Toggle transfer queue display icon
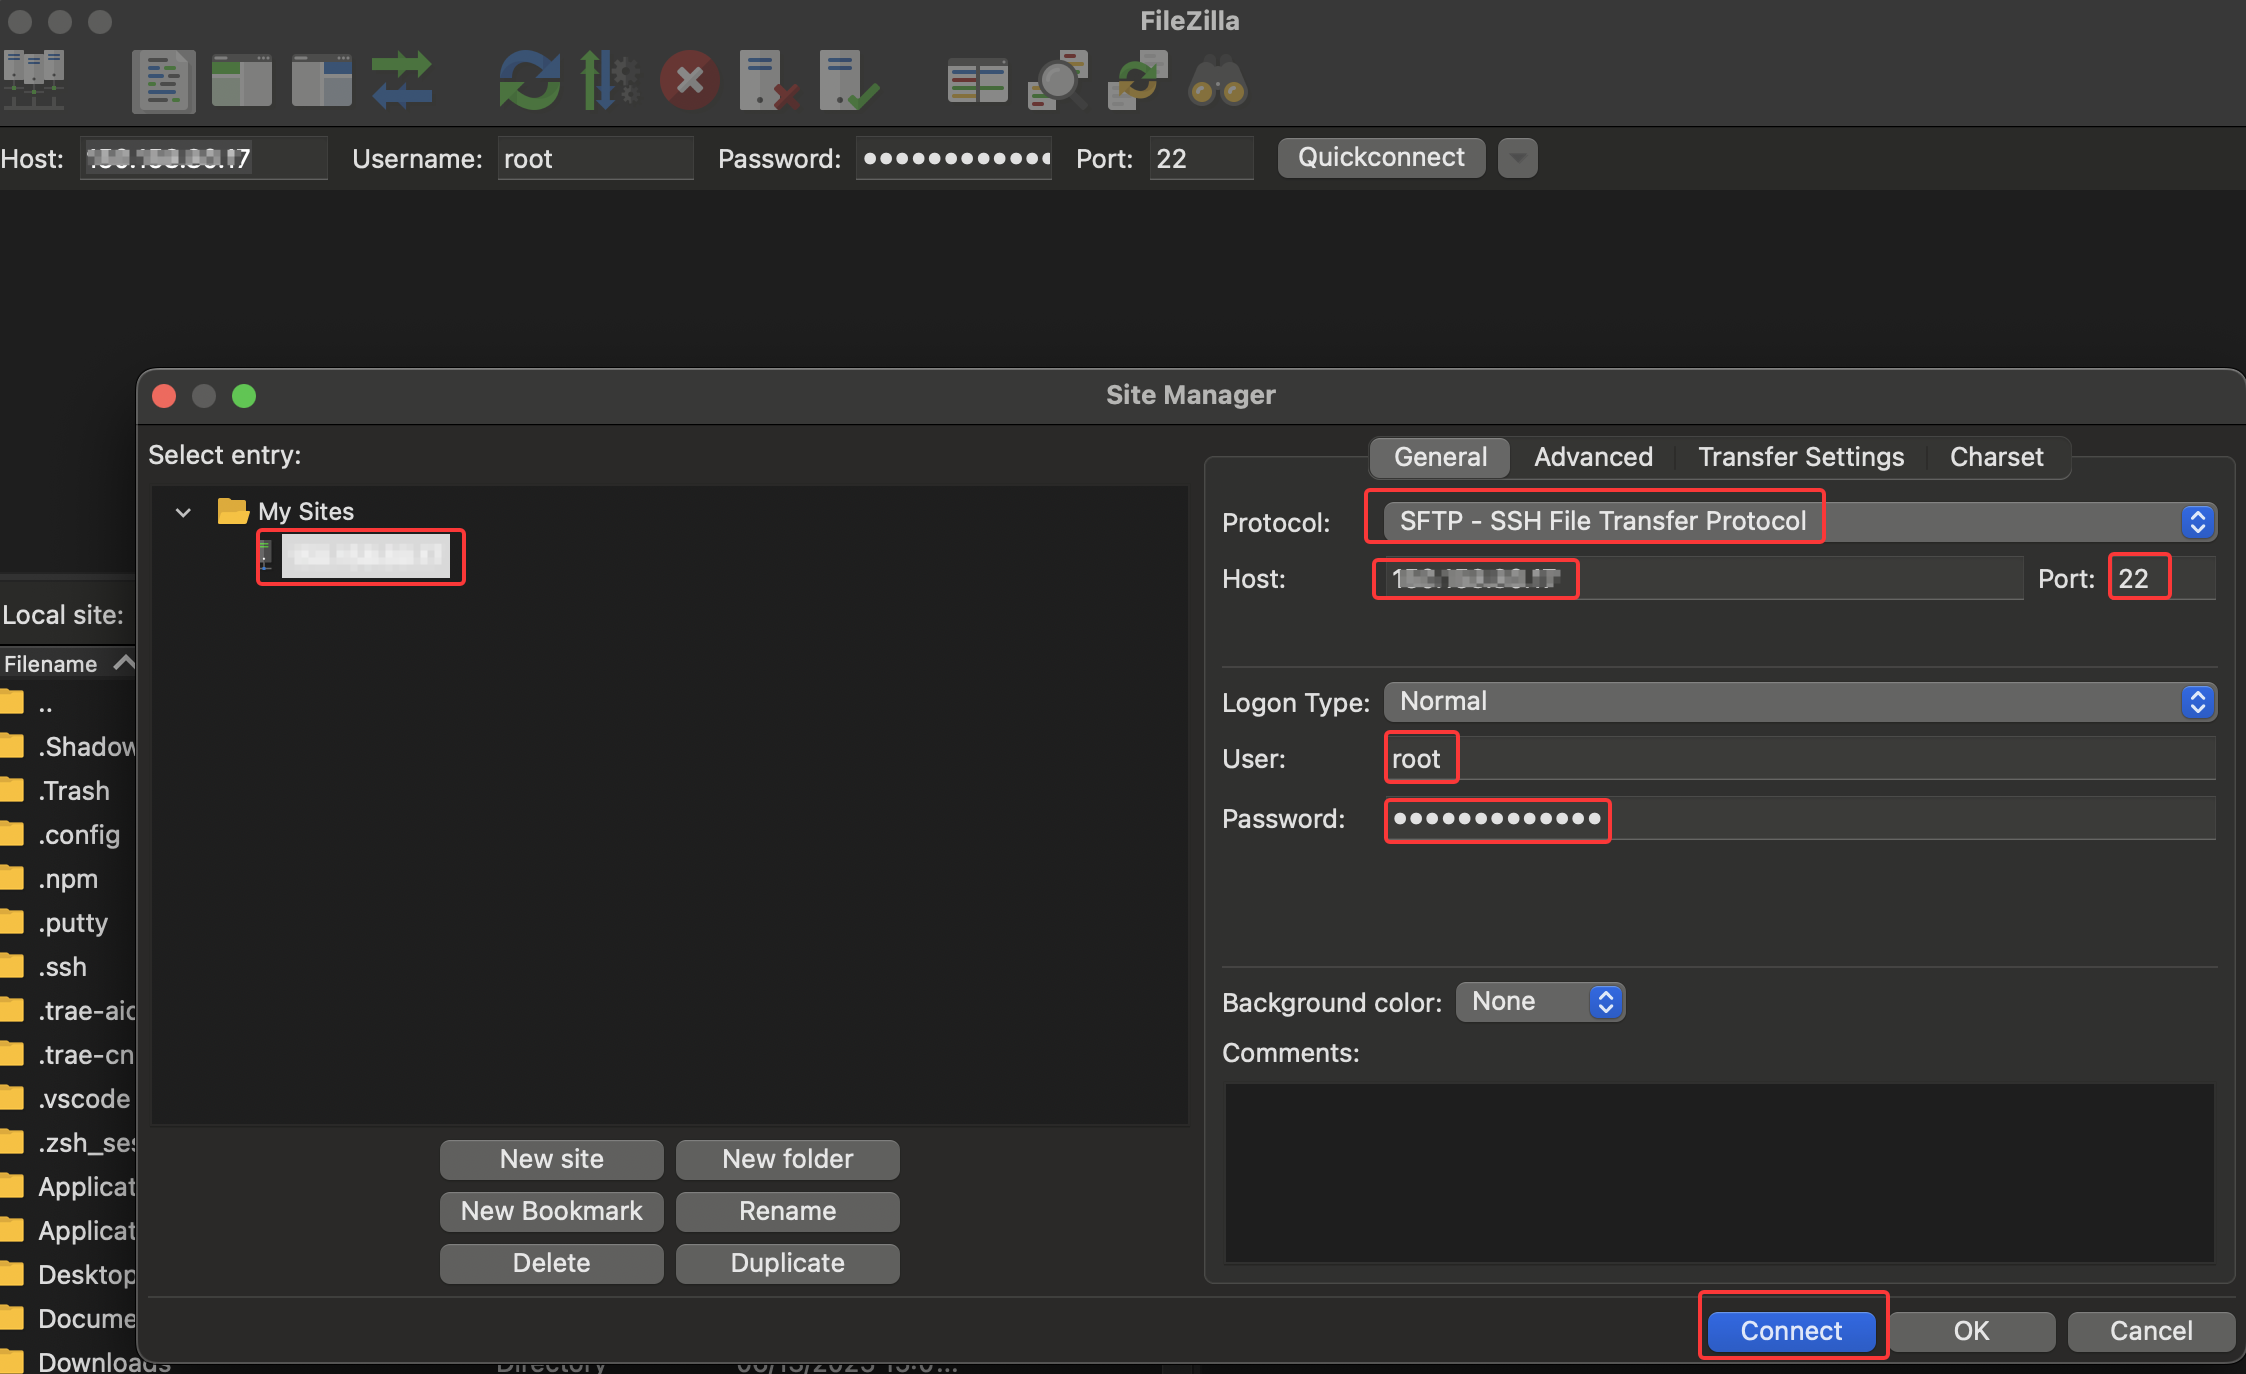The image size is (2246, 1374). click(402, 80)
